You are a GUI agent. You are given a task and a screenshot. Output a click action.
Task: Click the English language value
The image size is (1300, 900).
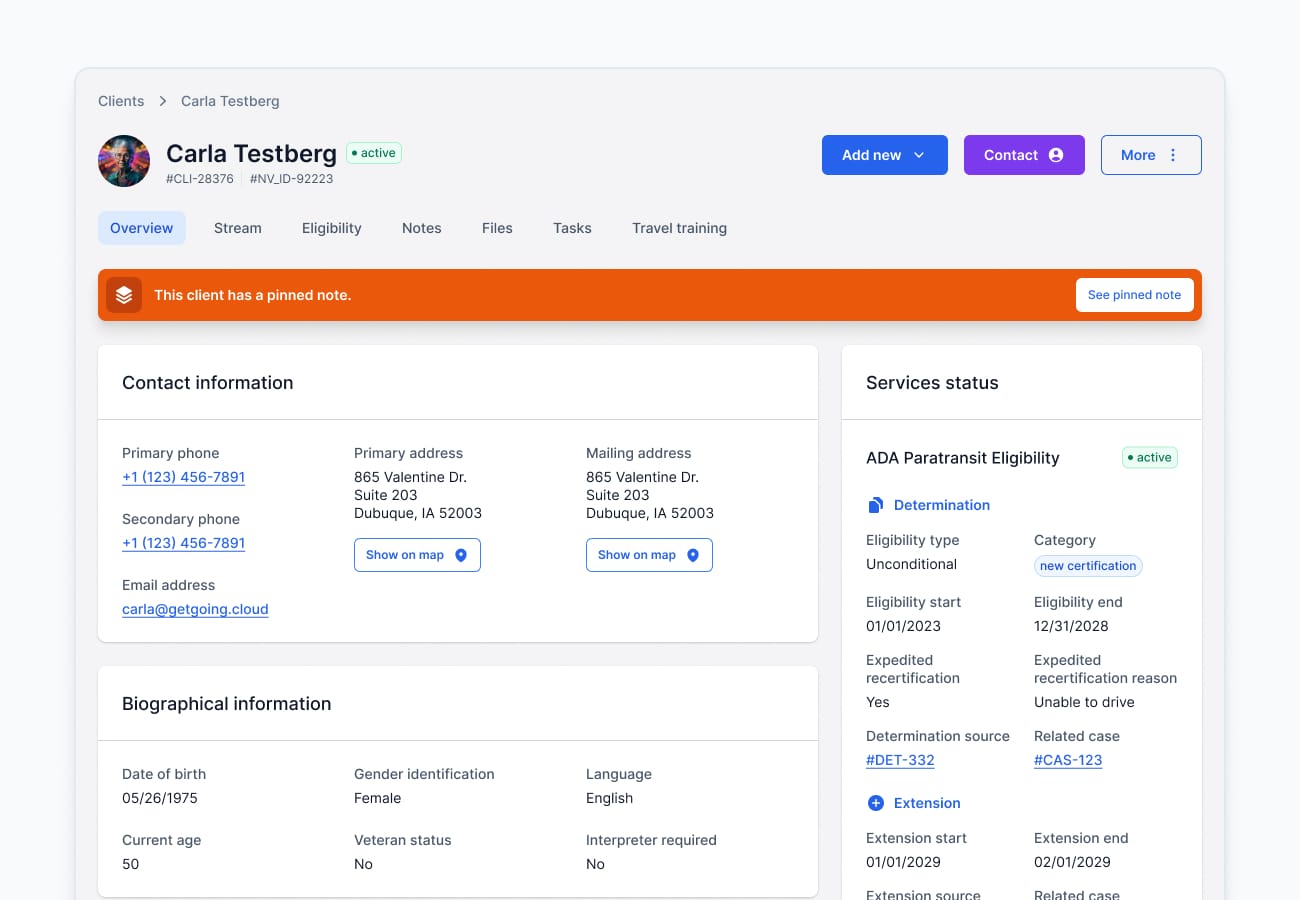pyautogui.click(x=609, y=798)
